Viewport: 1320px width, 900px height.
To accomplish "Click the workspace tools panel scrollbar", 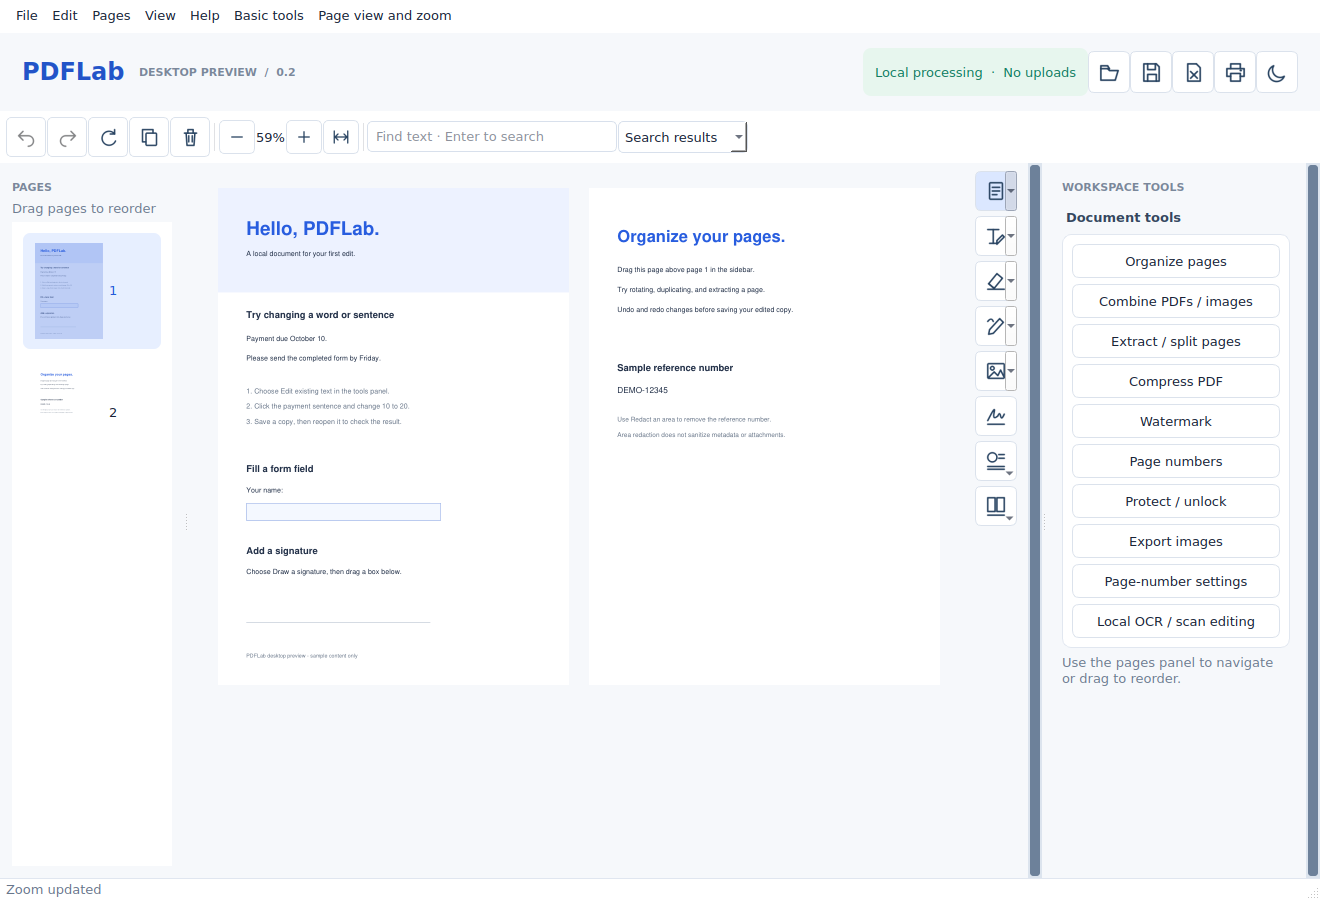I will pyautogui.click(x=1313, y=520).
